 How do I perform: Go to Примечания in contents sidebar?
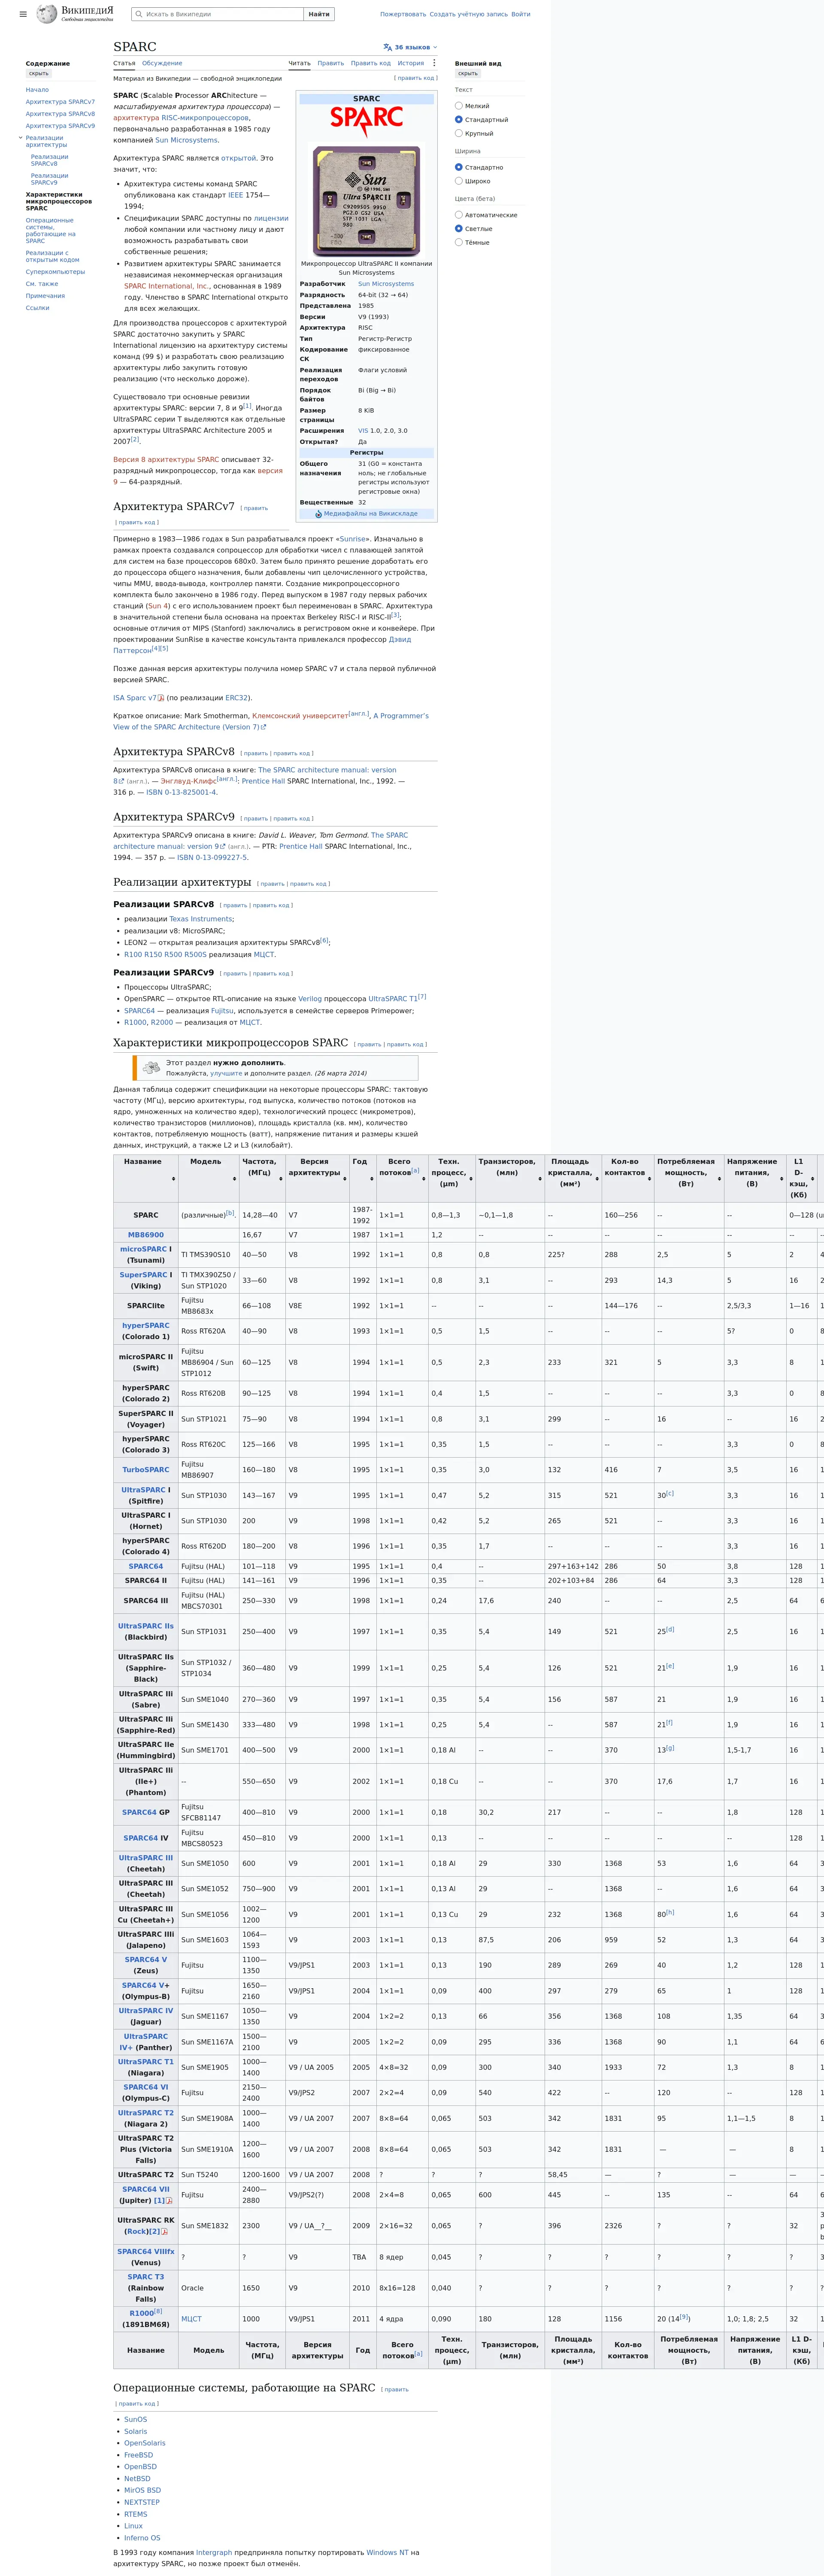tap(45, 296)
